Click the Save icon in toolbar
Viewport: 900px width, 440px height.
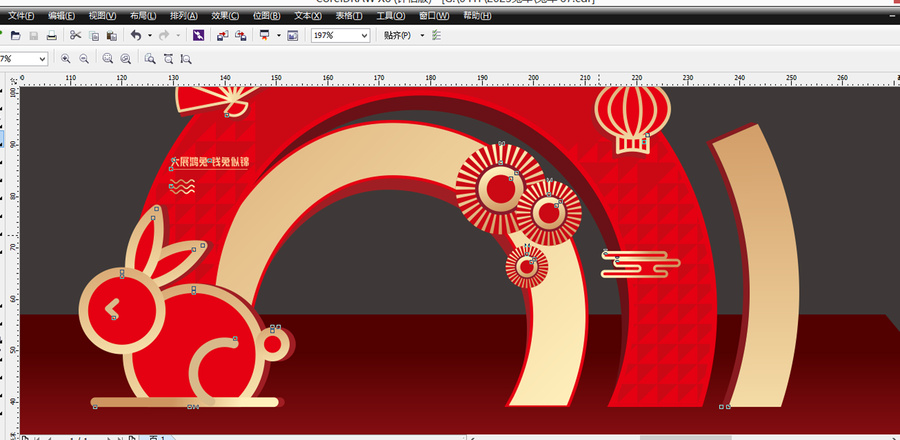click(x=33, y=36)
